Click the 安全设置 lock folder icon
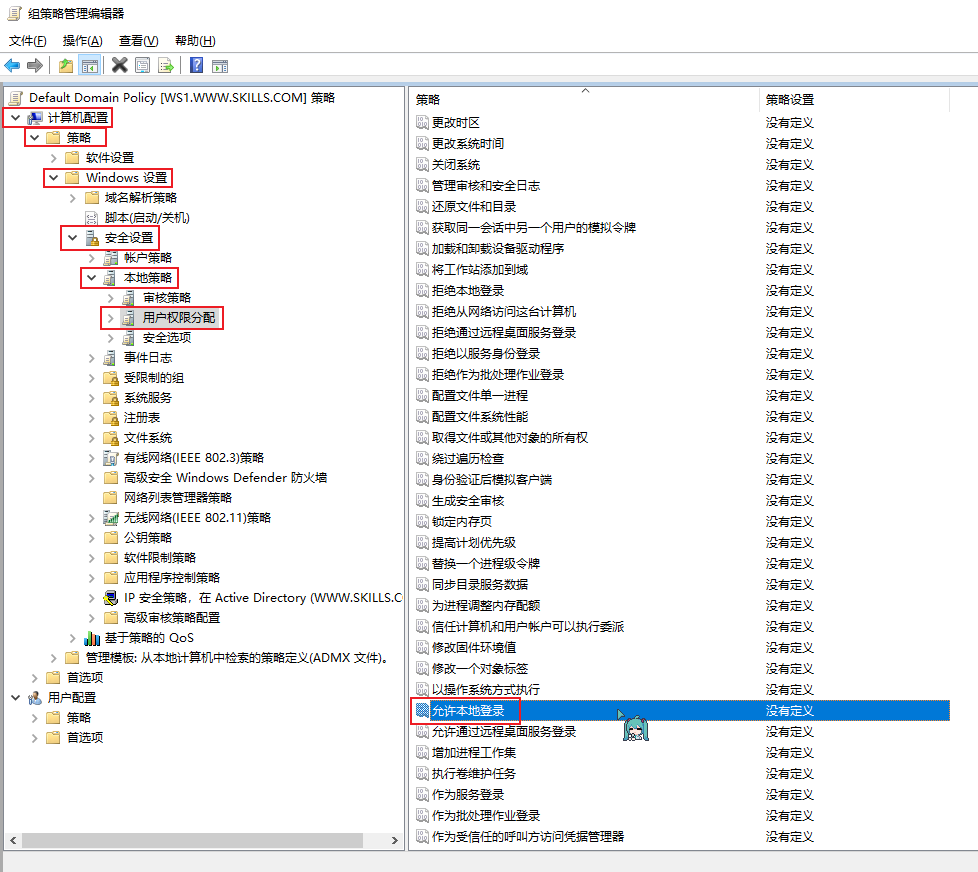978x872 pixels. click(x=92, y=238)
